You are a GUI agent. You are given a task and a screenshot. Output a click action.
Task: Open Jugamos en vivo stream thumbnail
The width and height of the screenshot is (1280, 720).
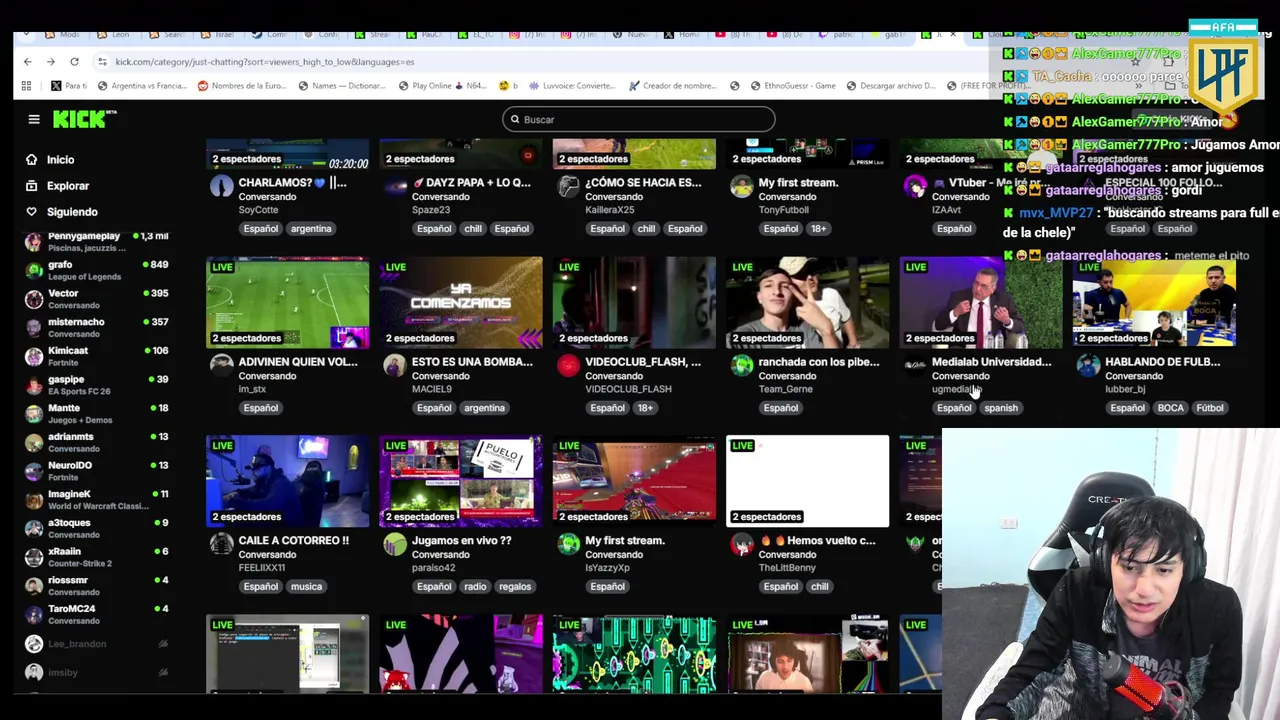[x=461, y=481]
